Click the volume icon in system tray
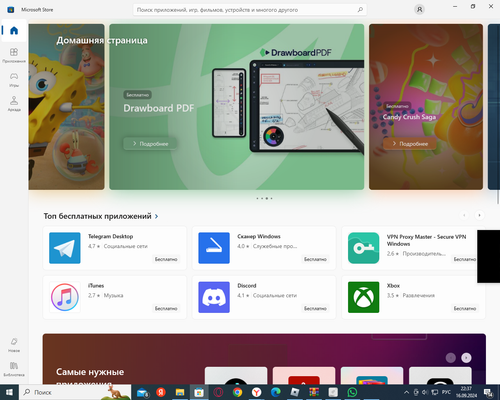 [425, 392]
